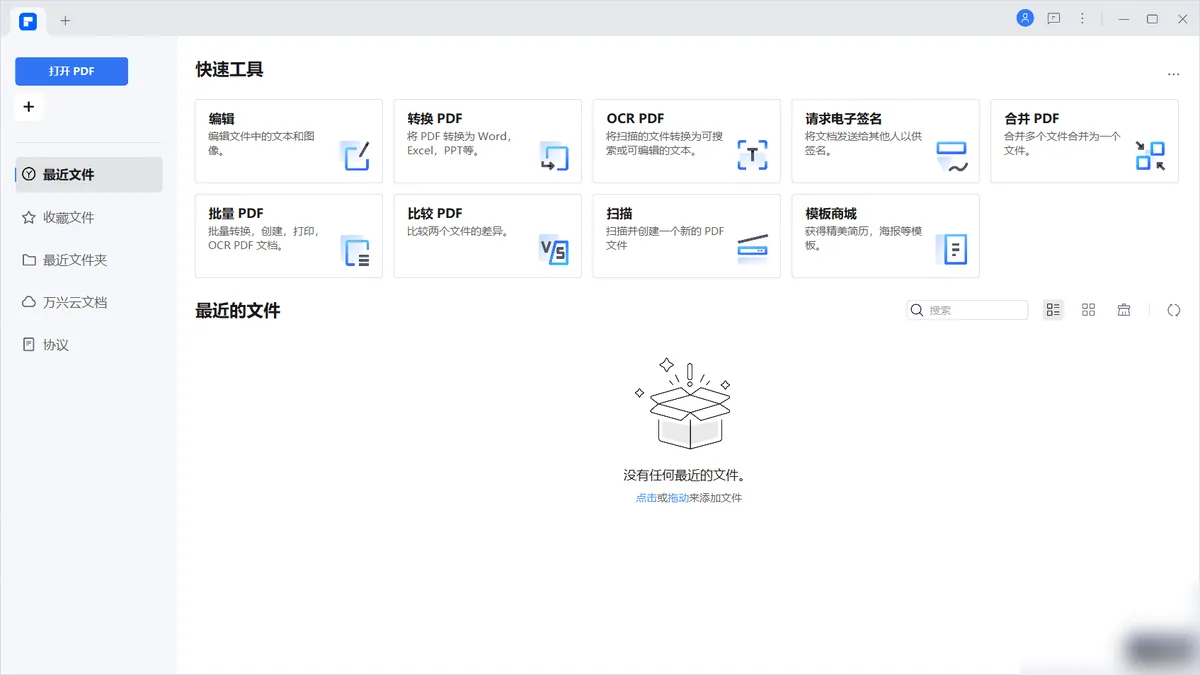Open the 转换 PDF tool card
The height and width of the screenshot is (675, 1200).
pos(487,141)
